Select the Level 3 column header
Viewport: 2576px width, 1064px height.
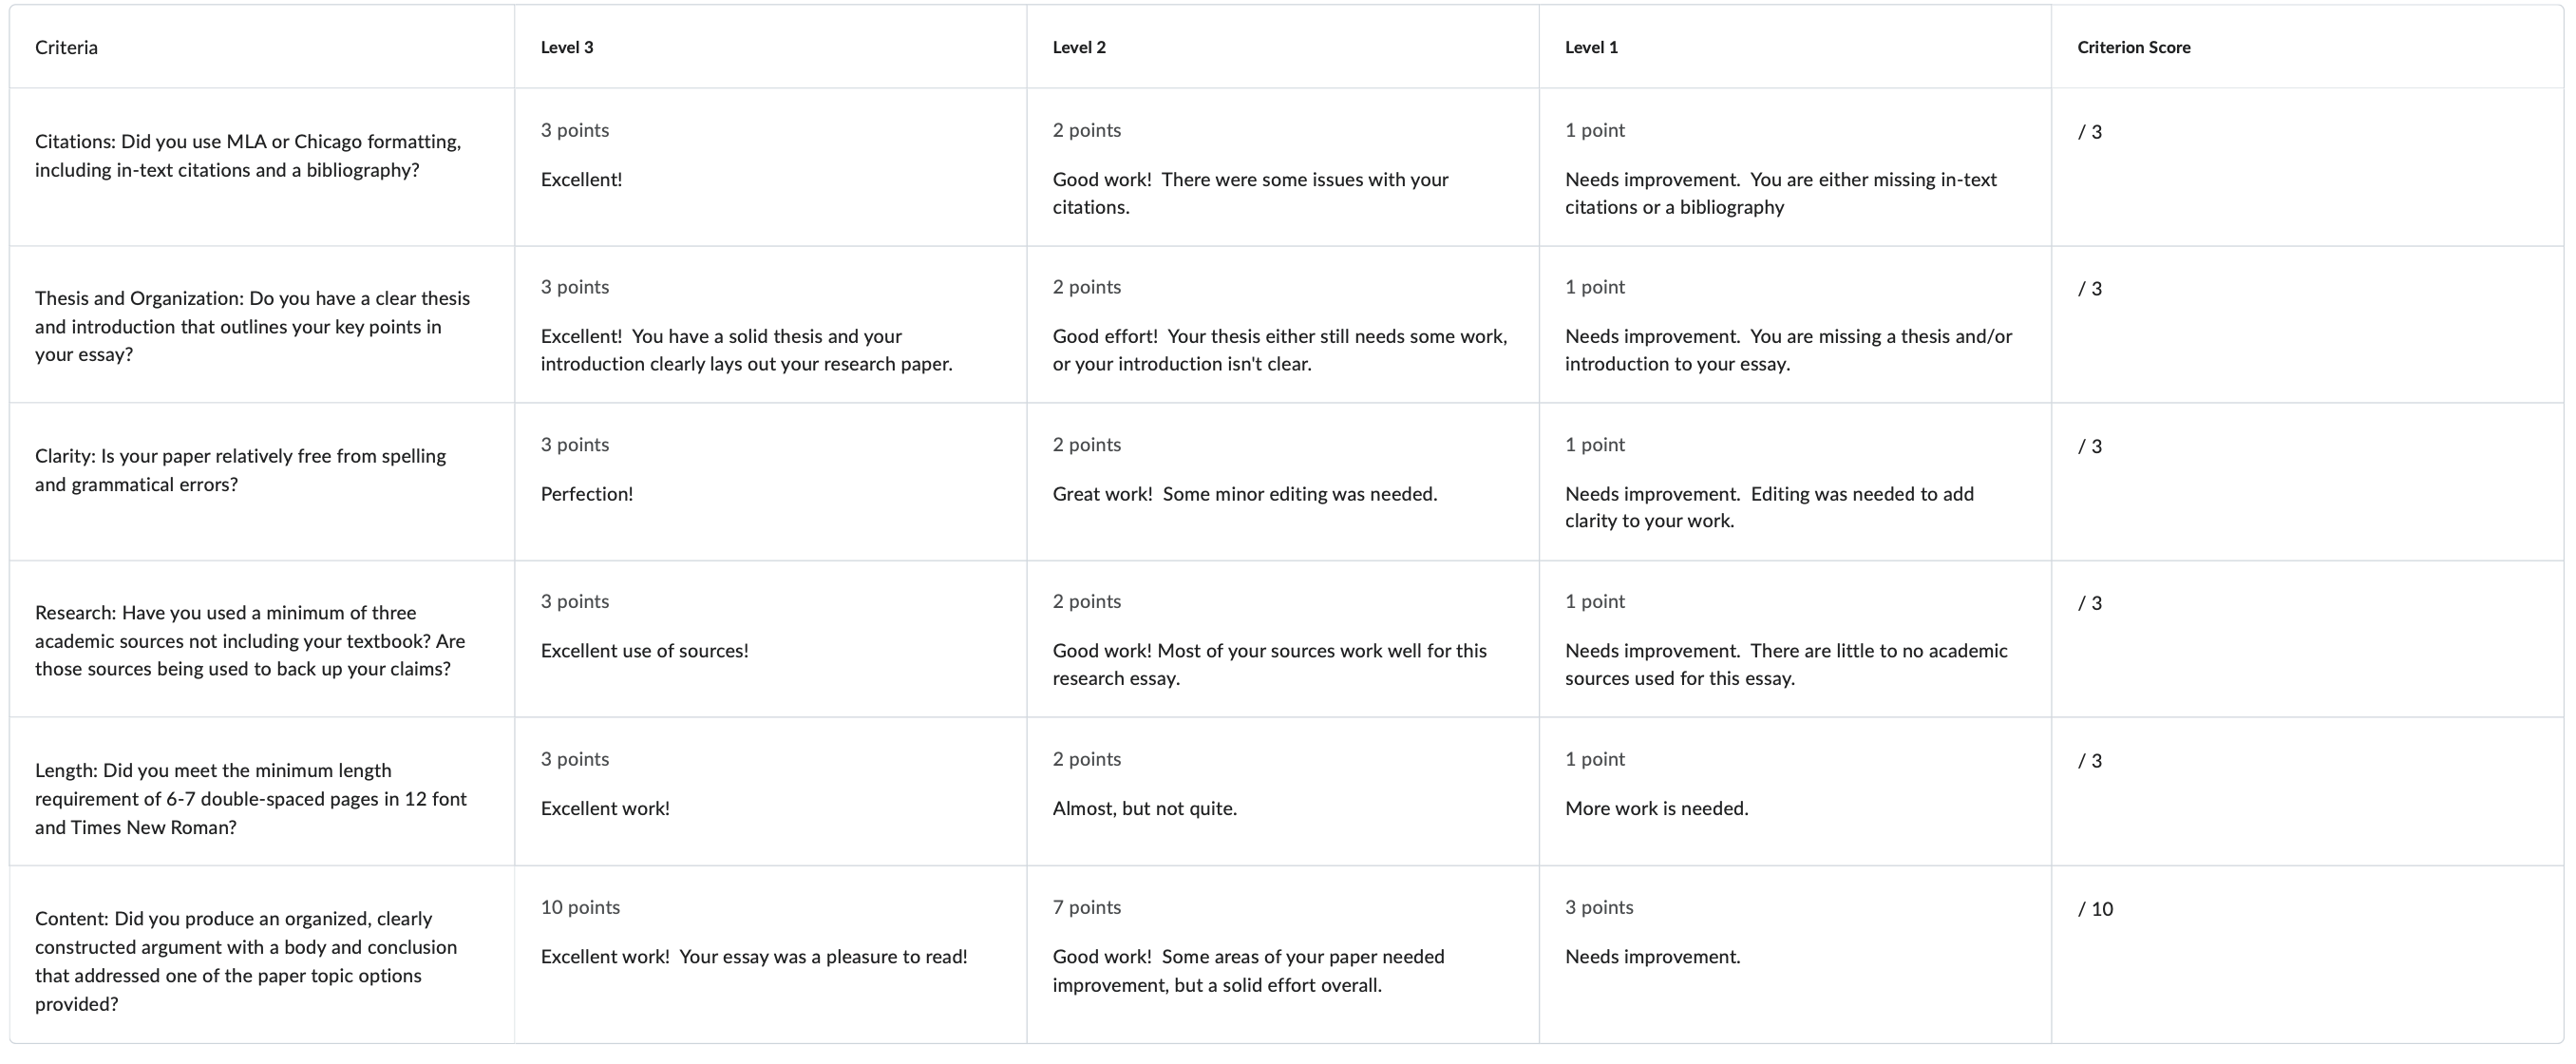(567, 47)
